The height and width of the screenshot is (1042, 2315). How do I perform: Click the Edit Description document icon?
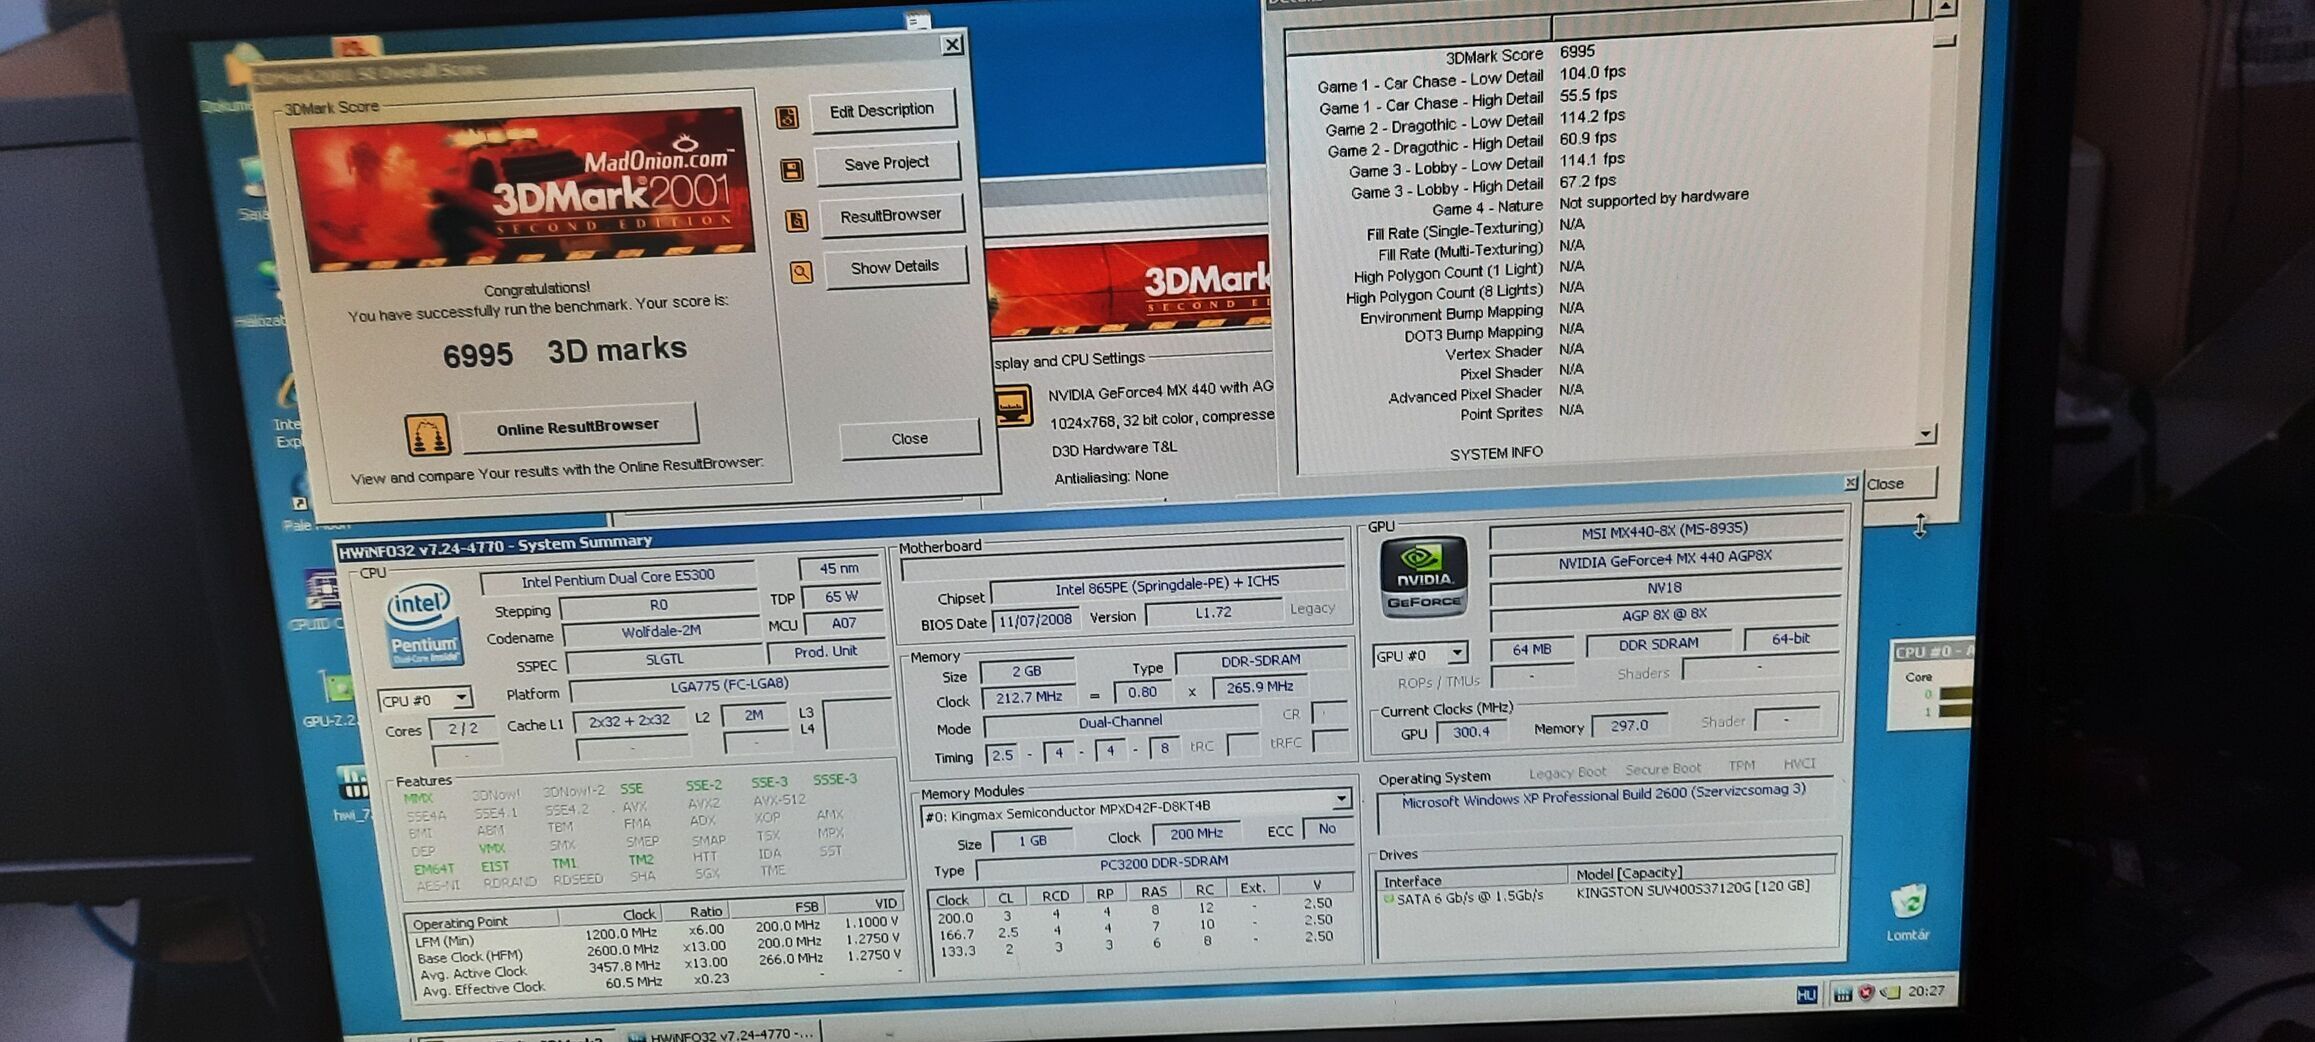(x=787, y=117)
